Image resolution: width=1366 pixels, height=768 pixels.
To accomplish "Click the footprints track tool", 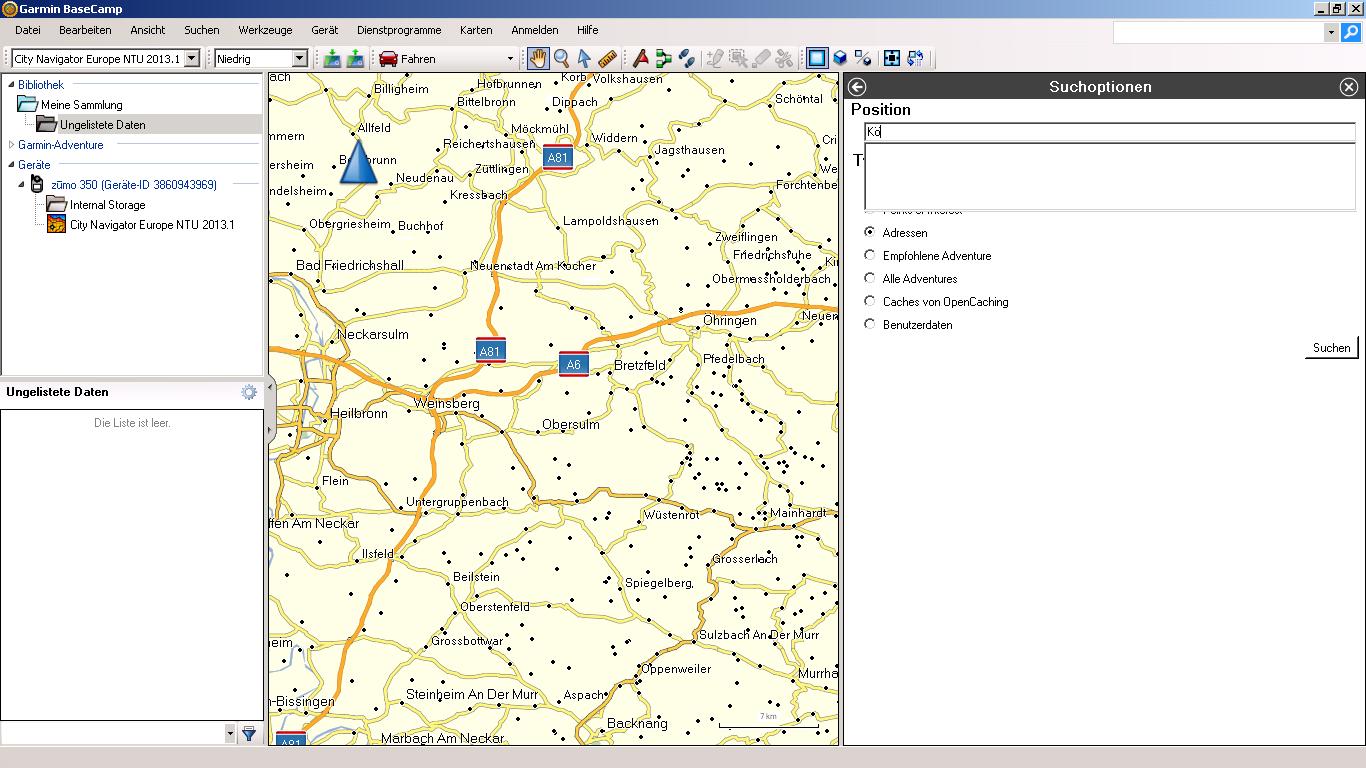I will pyautogui.click(x=686, y=59).
